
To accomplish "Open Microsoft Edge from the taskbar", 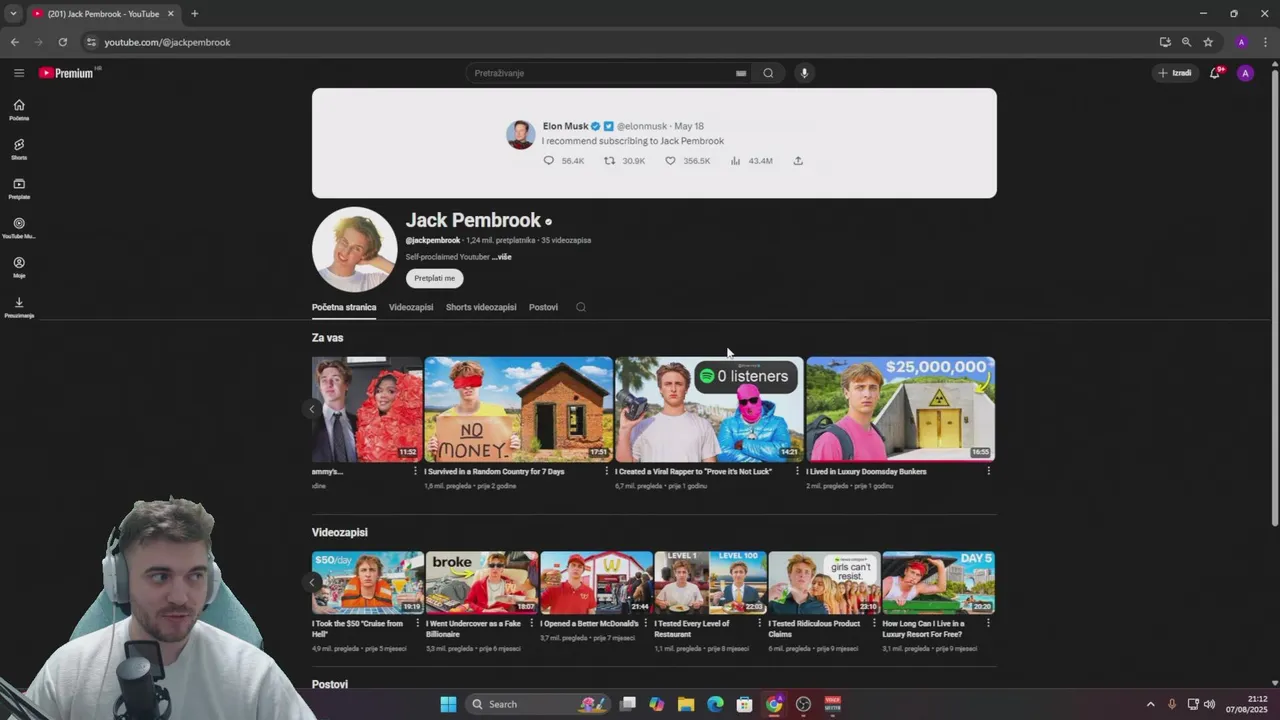I will pos(715,704).
